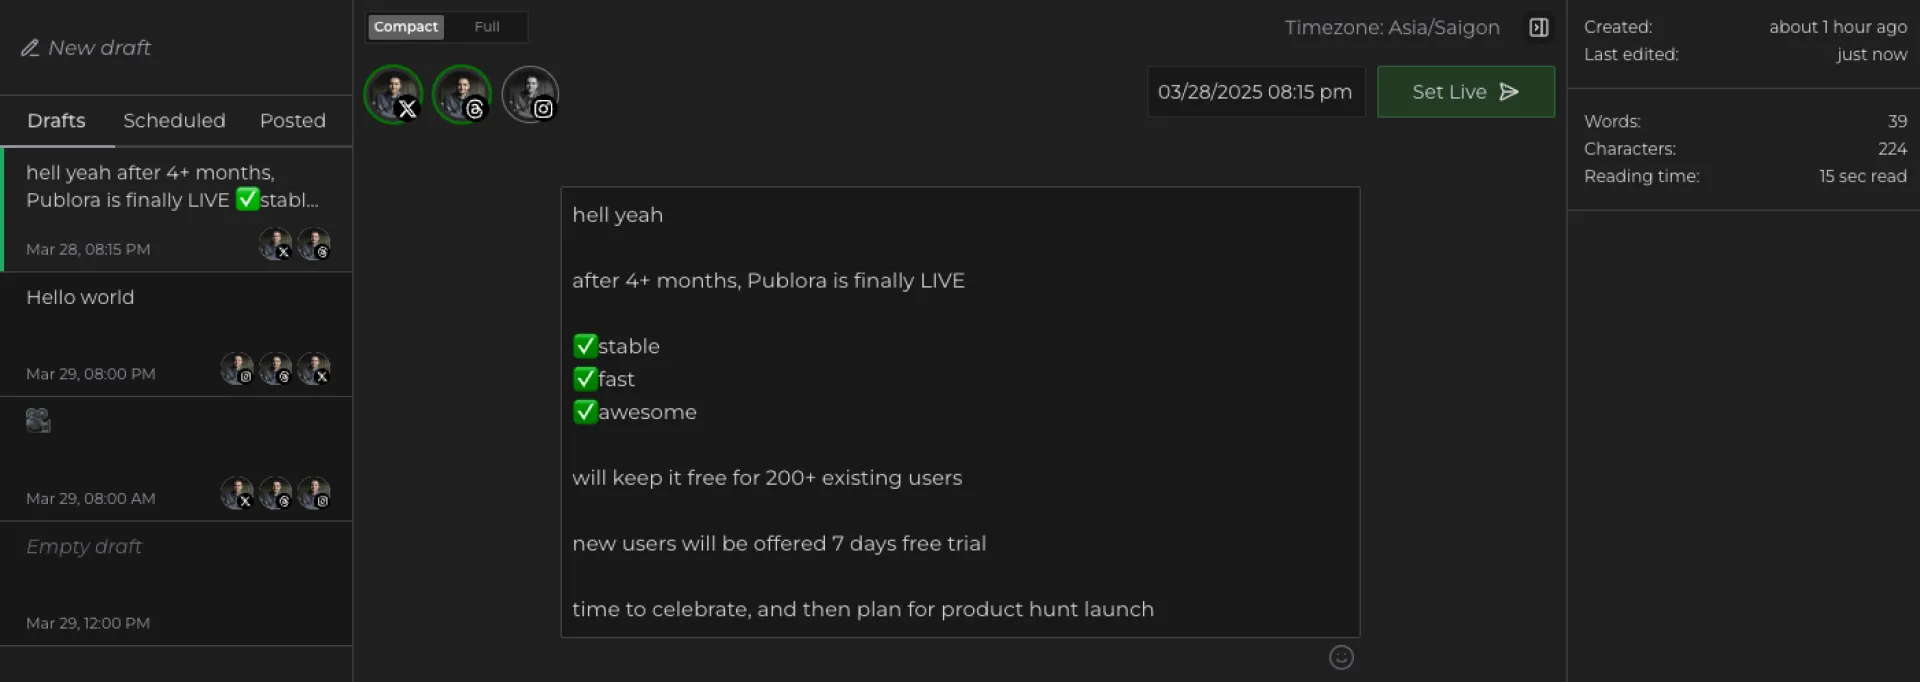Click the Instagram avatar on the Hello world draft
Image resolution: width=1920 pixels, height=682 pixels.
[x=237, y=369]
